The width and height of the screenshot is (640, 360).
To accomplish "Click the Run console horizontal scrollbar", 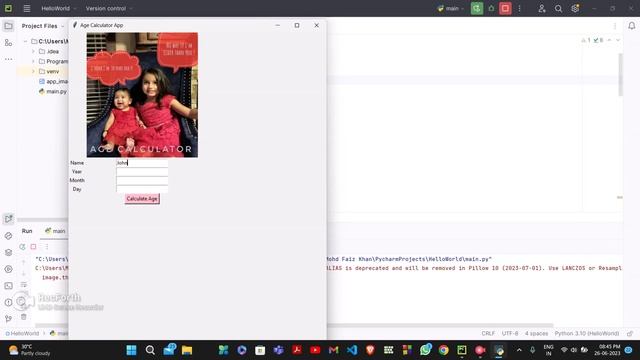I will click(x=294, y=325).
